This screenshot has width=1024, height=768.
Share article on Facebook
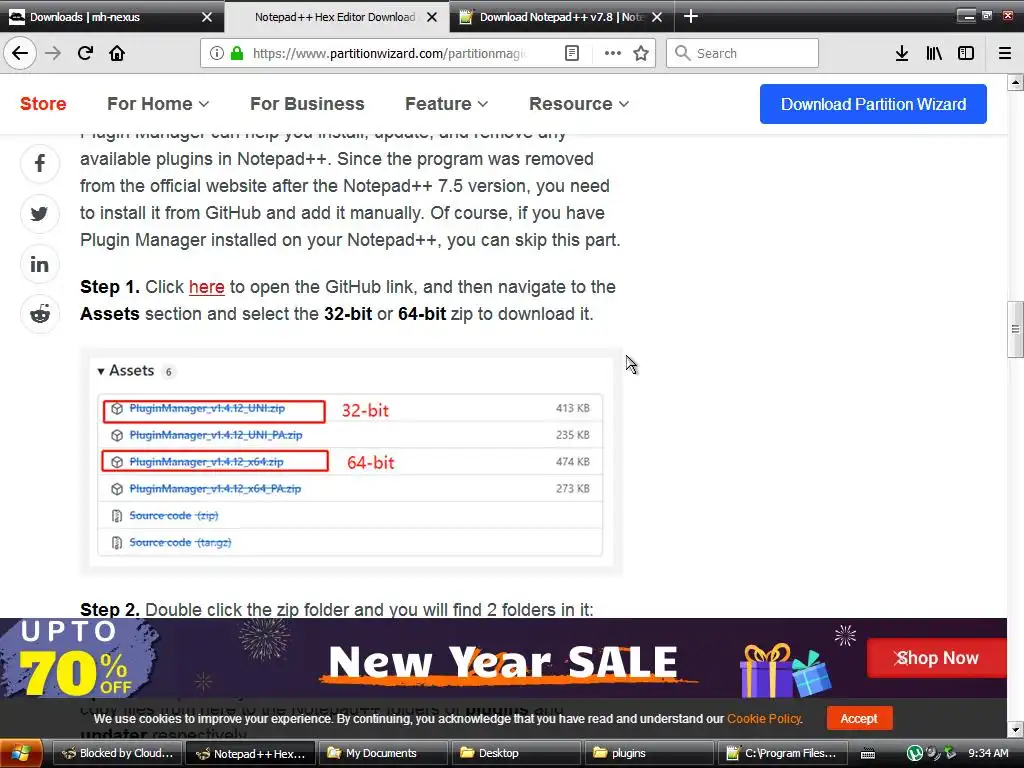pyautogui.click(x=40, y=163)
